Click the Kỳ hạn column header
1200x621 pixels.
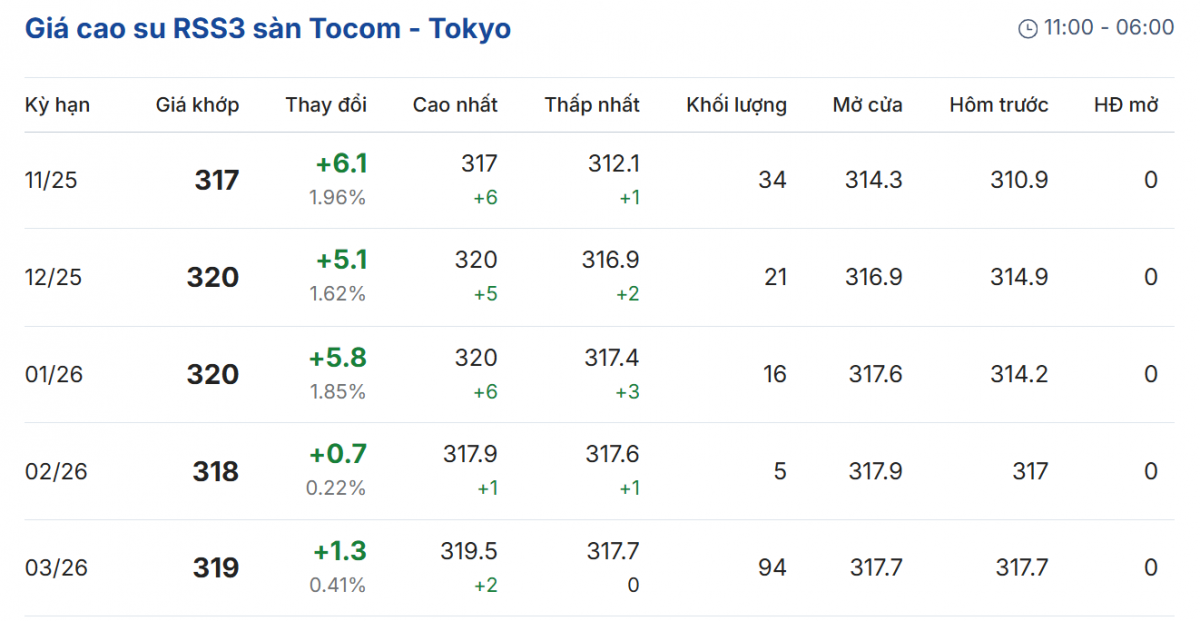(57, 105)
